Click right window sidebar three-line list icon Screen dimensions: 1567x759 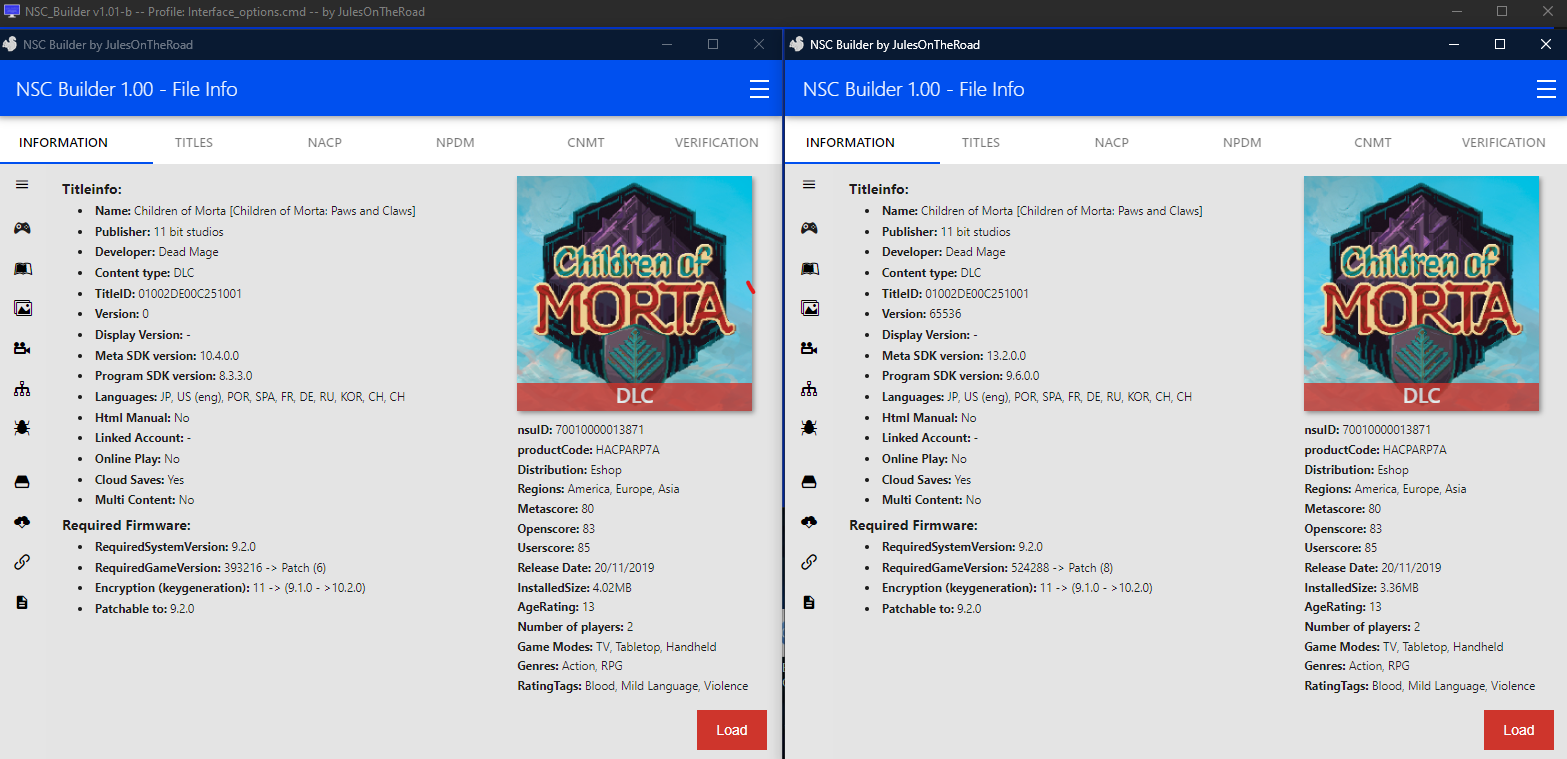coord(809,185)
